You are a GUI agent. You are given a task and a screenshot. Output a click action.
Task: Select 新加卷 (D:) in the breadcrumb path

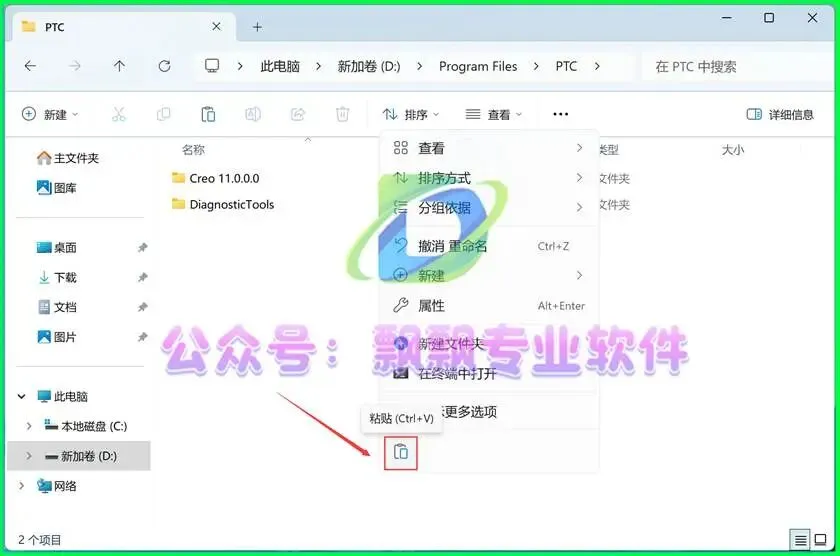tap(369, 66)
